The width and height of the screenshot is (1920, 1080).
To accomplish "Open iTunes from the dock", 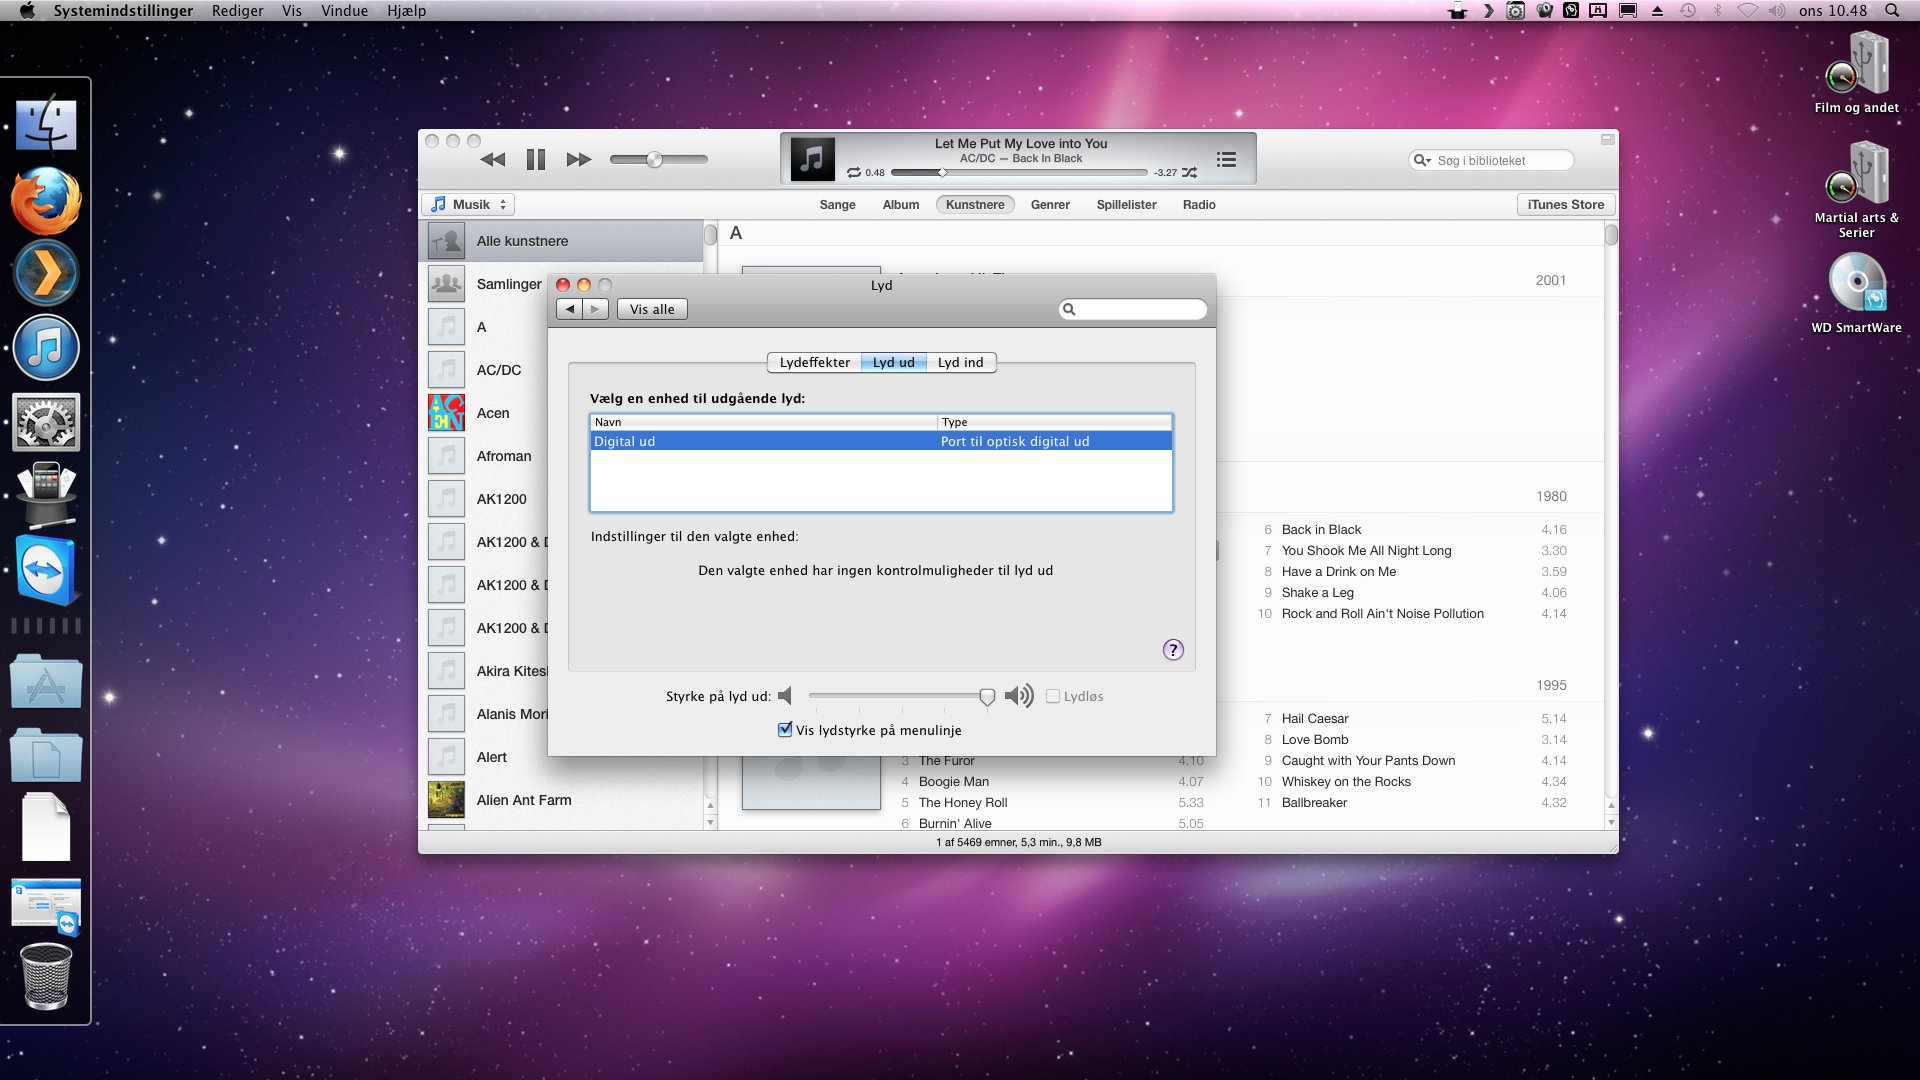I will [46, 348].
